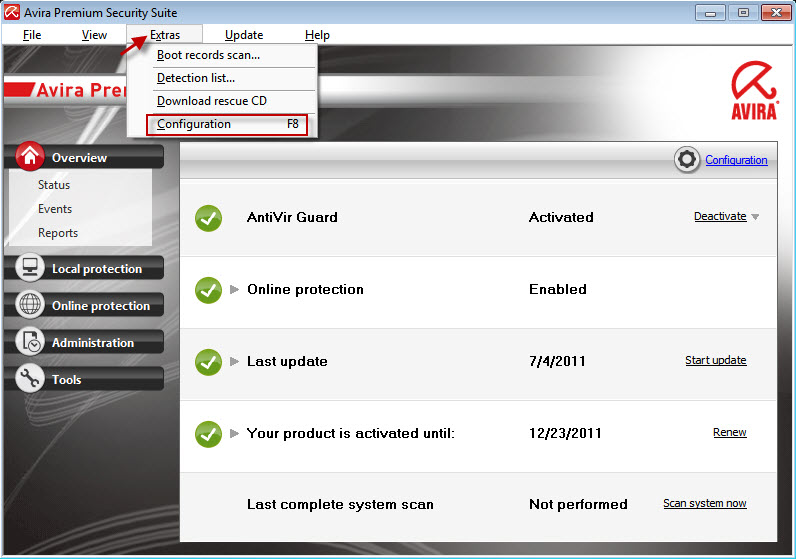Click the Online protection row label
796x559 pixels.
tap(305, 289)
